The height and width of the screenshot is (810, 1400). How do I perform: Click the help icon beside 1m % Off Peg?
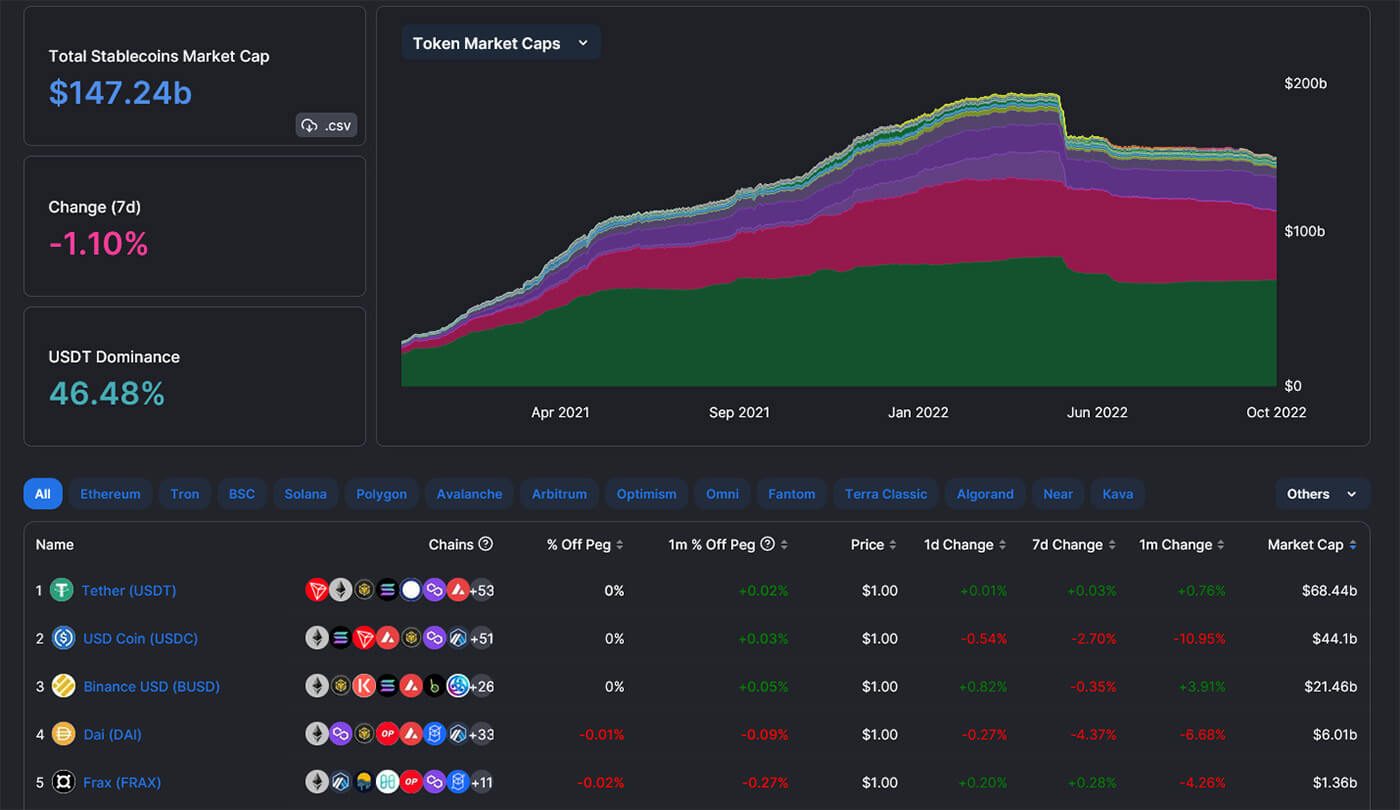(768, 544)
